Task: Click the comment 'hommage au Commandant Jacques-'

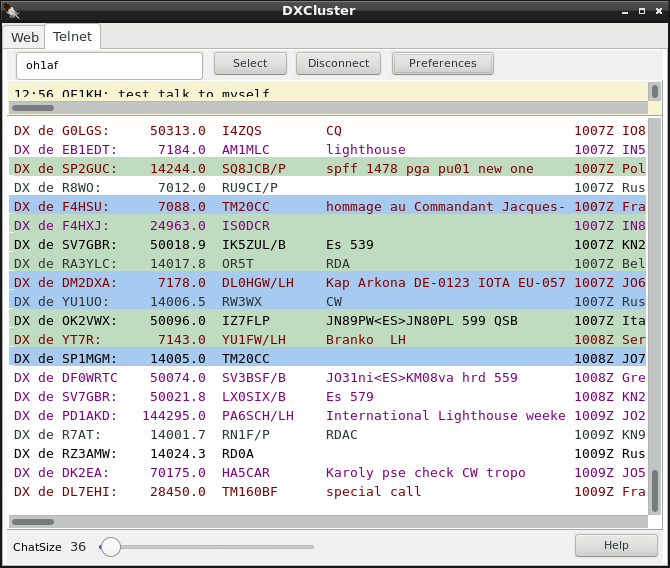Action: click(446, 206)
